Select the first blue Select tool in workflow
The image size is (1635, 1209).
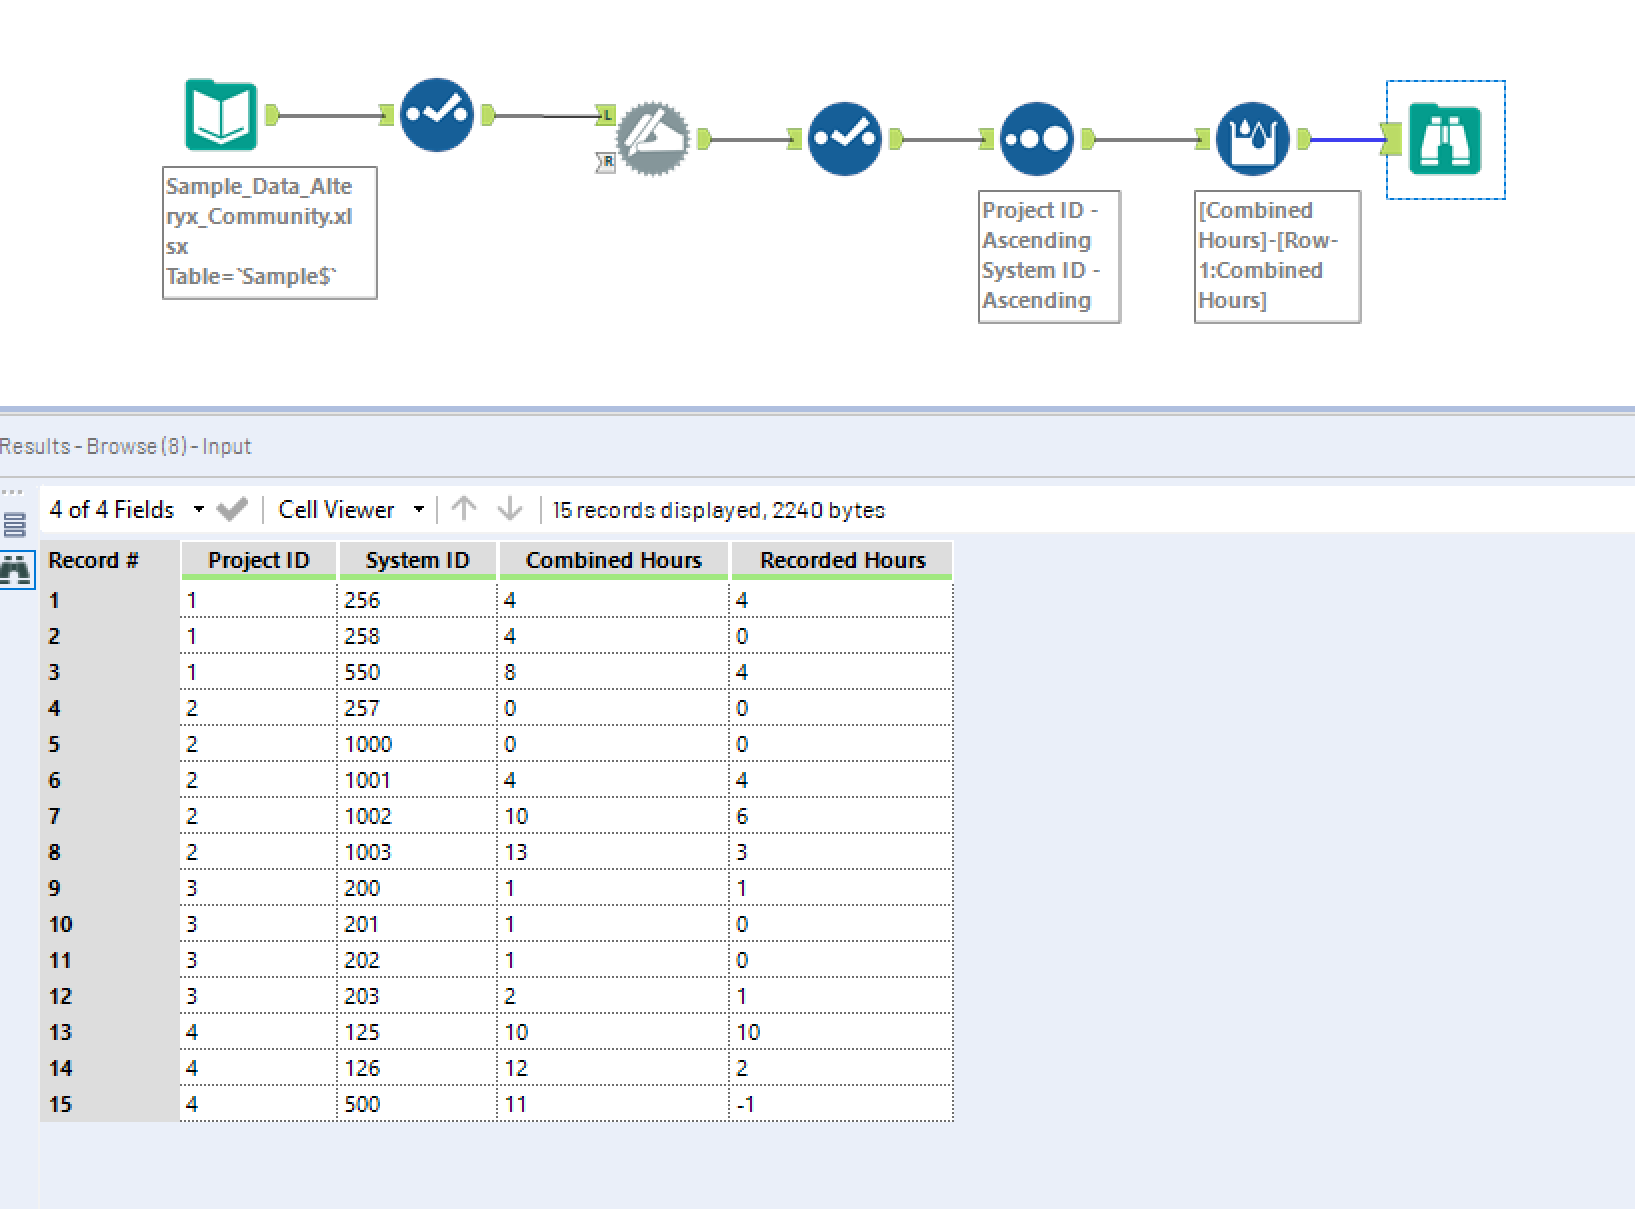437,113
